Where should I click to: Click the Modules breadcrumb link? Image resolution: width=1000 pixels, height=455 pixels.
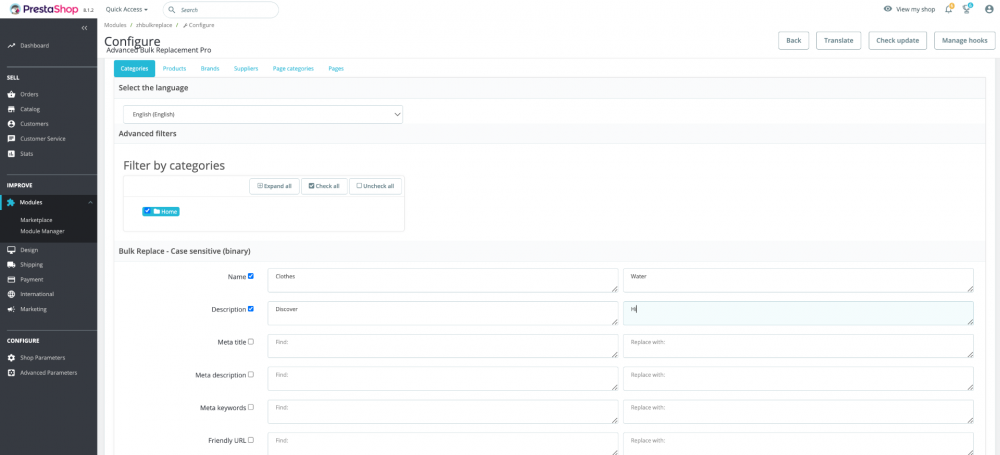[x=115, y=25]
